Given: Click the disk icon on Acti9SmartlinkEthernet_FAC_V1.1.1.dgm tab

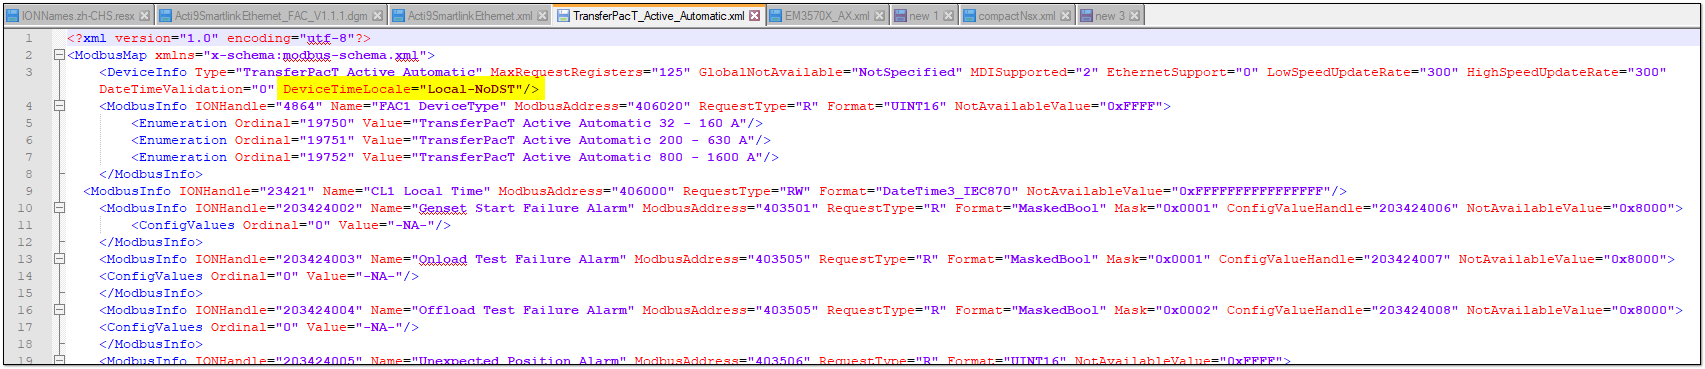Looking at the screenshot, I should point(166,16).
